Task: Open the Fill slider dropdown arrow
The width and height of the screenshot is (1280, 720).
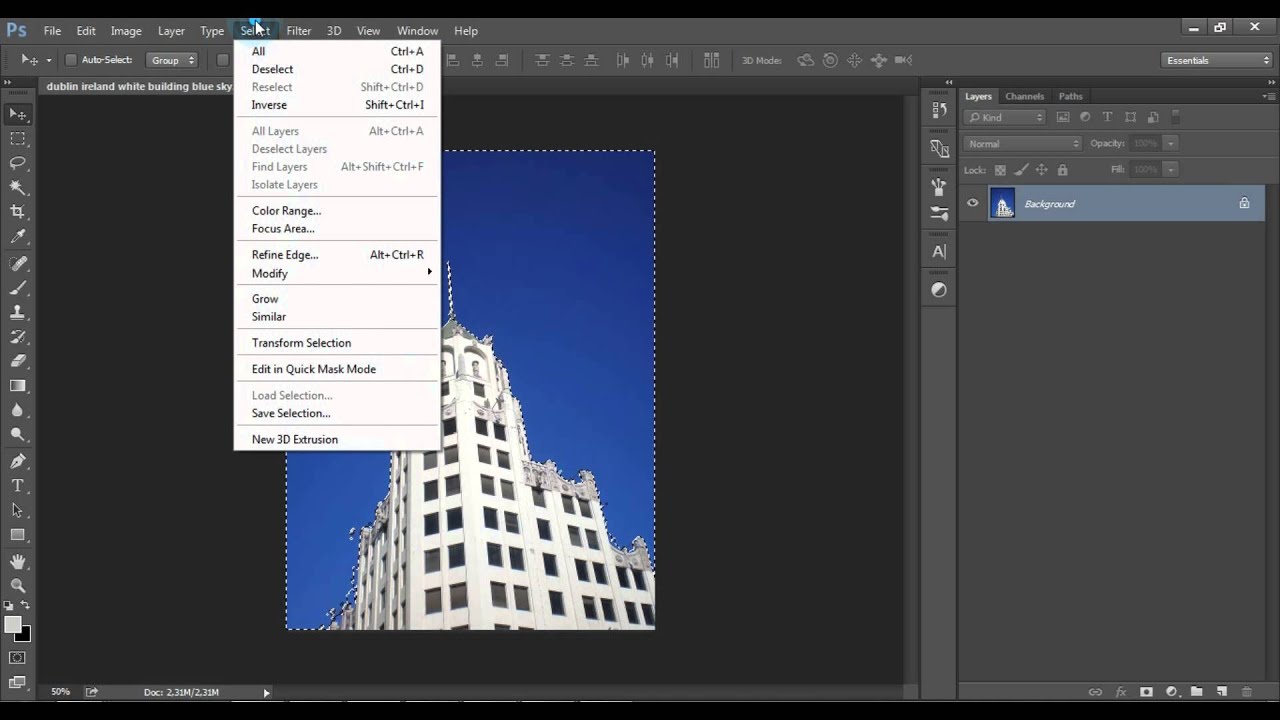Action: pos(1170,170)
